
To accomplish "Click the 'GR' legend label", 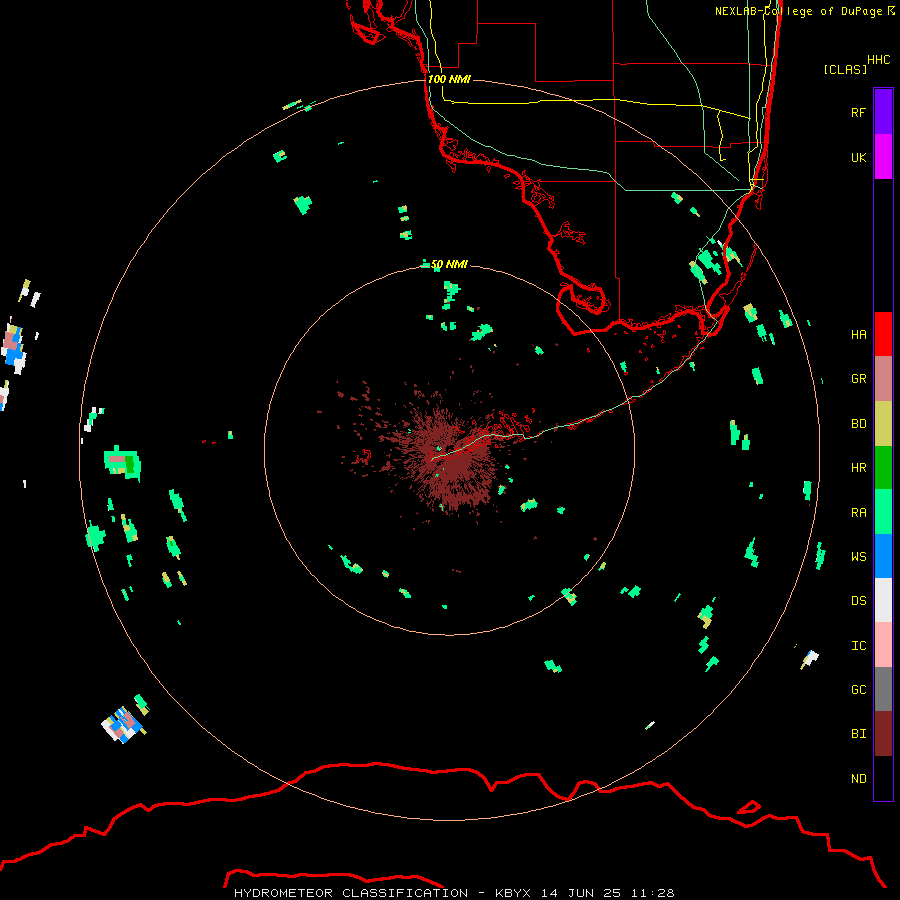I will [x=859, y=379].
